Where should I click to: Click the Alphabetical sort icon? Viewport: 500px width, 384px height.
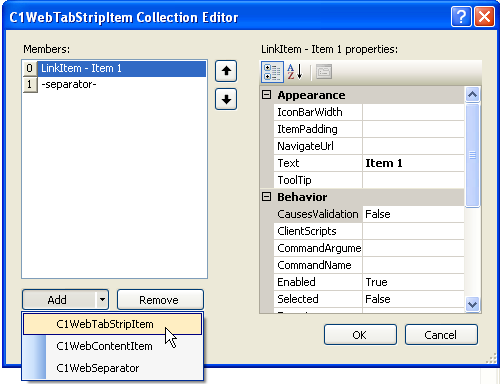click(x=295, y=72)
